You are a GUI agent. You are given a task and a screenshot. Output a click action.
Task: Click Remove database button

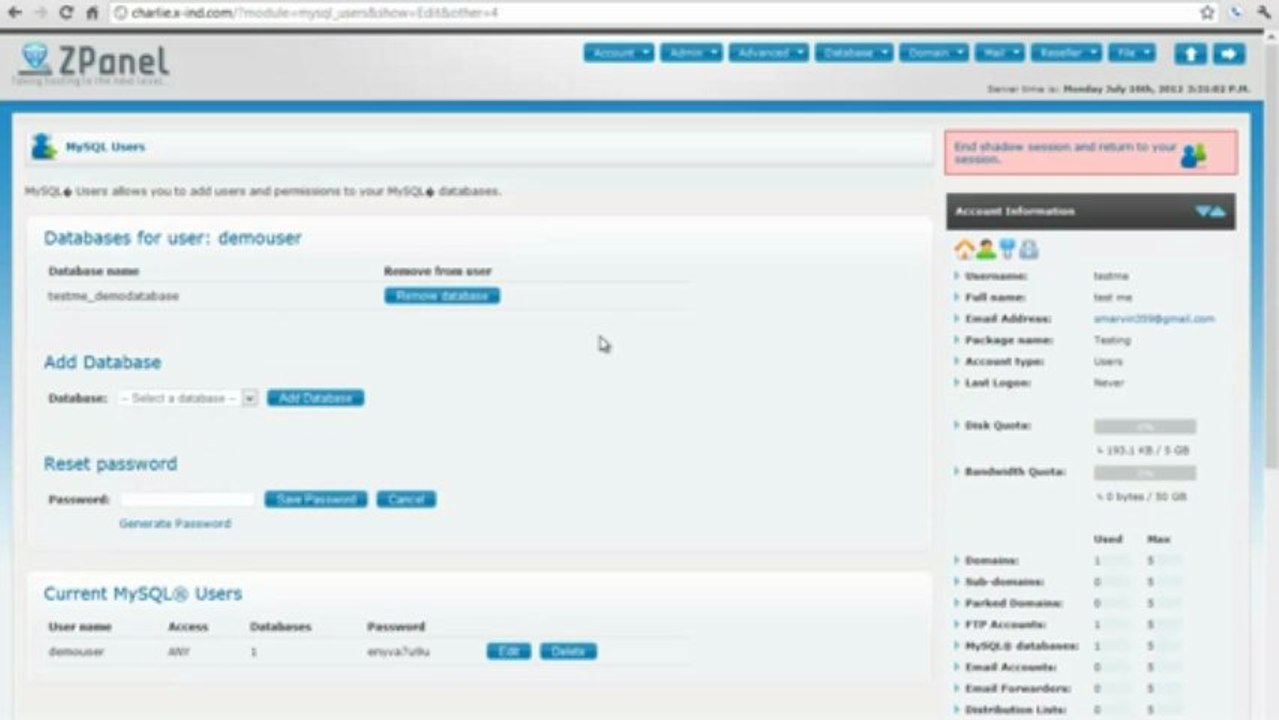[x=442, y=296]
